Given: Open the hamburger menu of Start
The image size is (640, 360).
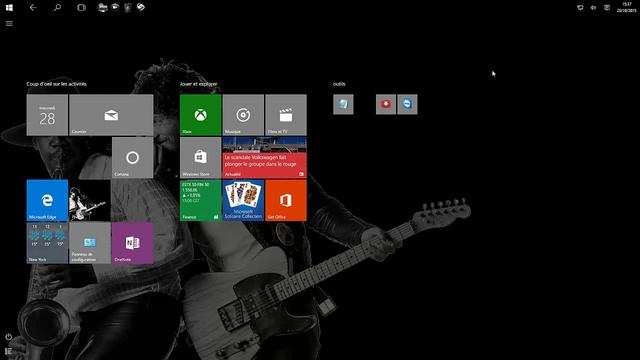Looking at the screenshot, I should (9, 24).
